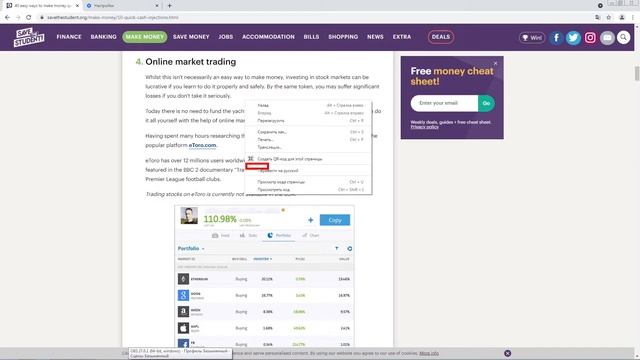Open the More info cookie link

(x=429, y=353)
